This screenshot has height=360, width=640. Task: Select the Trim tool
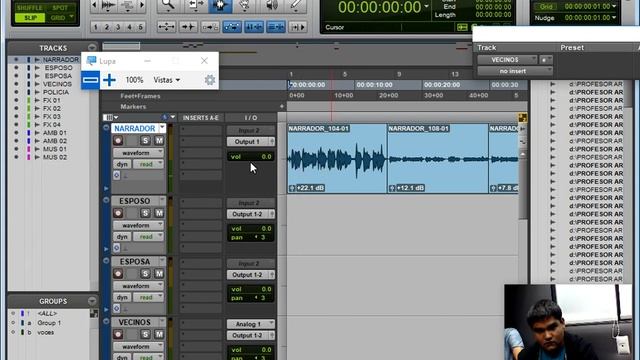coord(196,5)
